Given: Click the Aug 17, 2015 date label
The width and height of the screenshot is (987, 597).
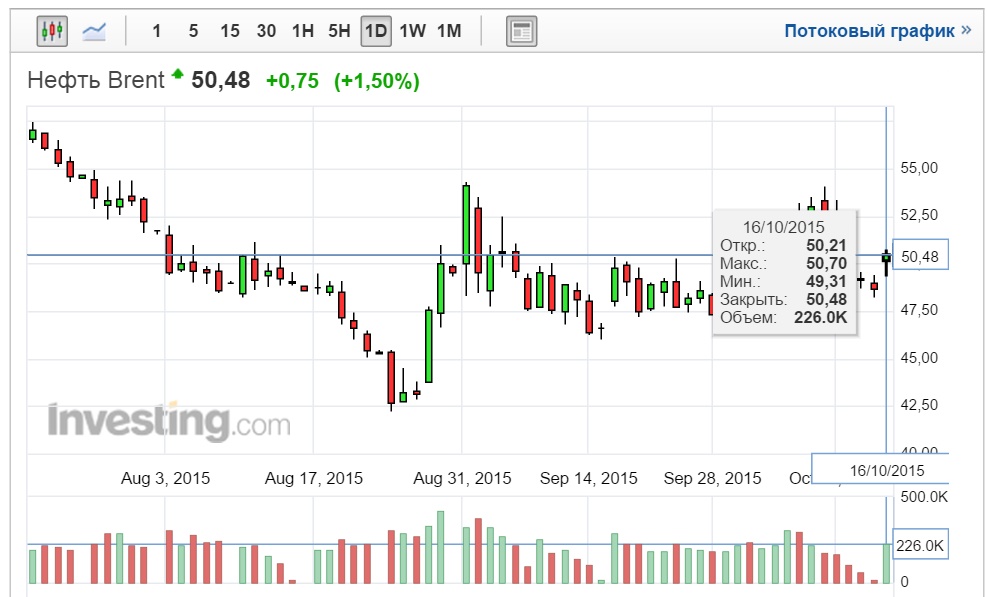Looking at the screenshot, I should [x=313, y=479].
